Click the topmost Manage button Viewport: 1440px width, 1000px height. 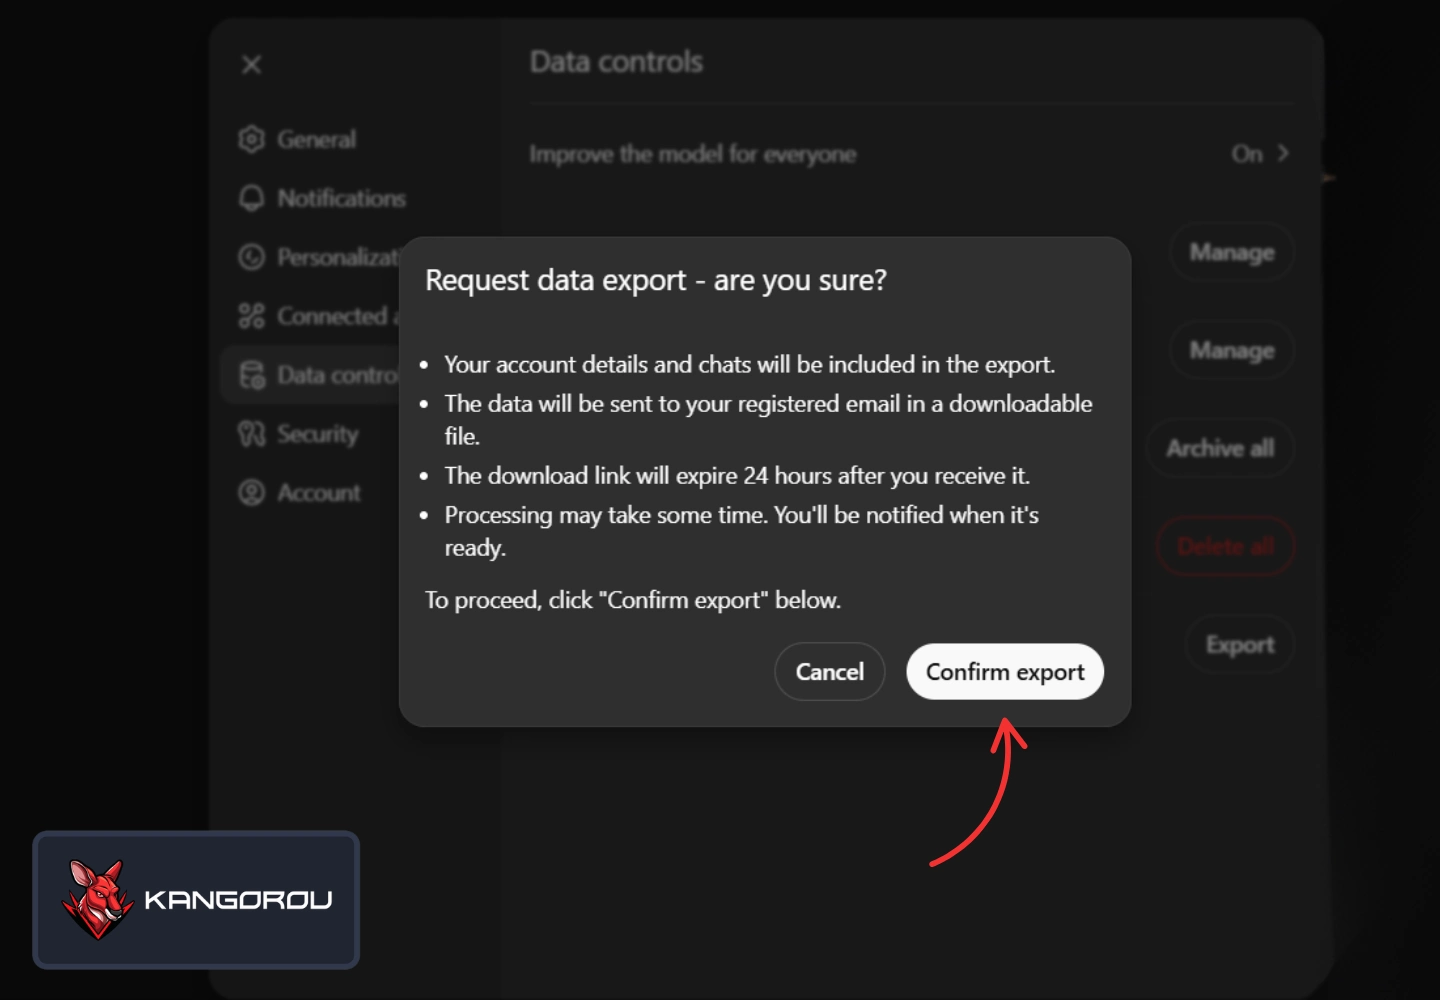[x=1231, y=252]
